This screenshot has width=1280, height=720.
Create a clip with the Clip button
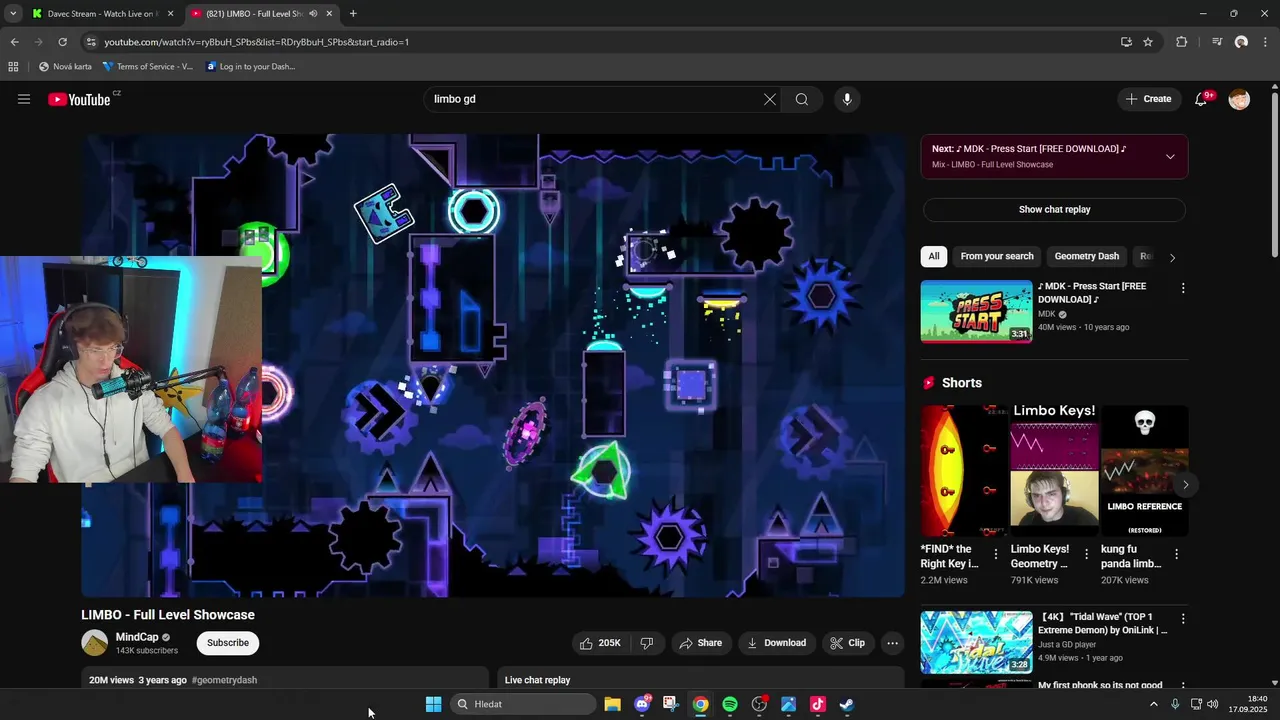pos(848,643)
